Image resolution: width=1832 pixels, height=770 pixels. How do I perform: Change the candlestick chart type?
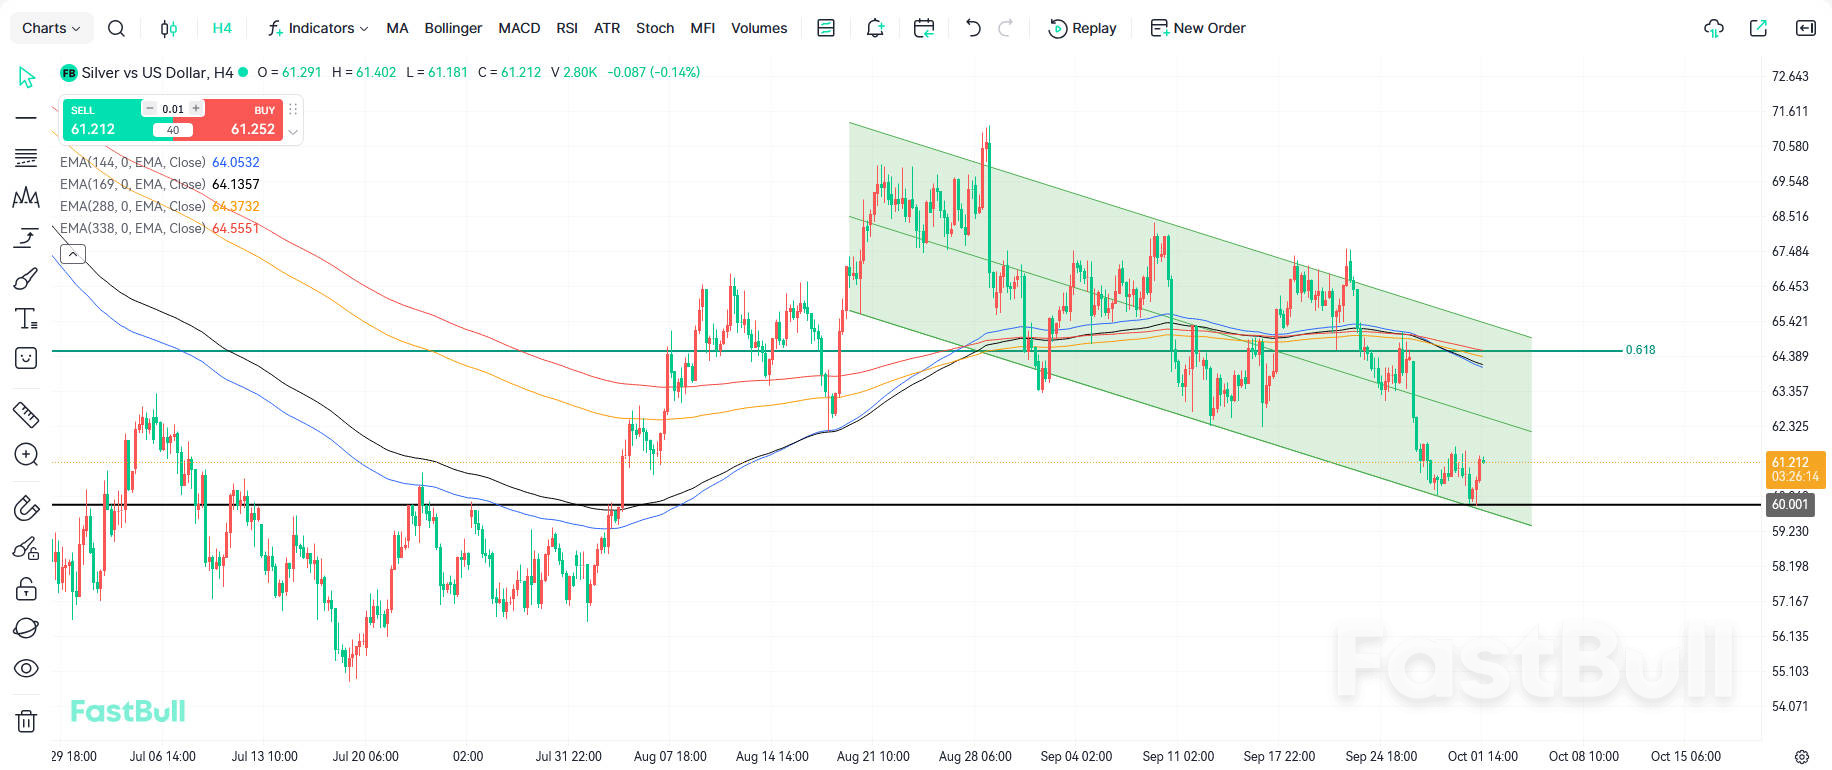(x=169, y=28)
